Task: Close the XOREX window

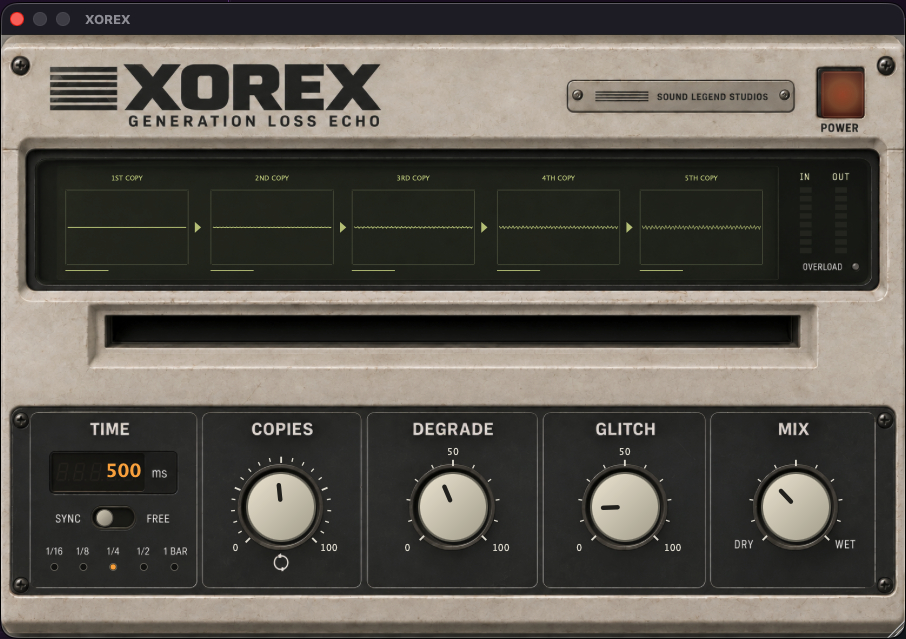Action: click(x=17, y=19)
